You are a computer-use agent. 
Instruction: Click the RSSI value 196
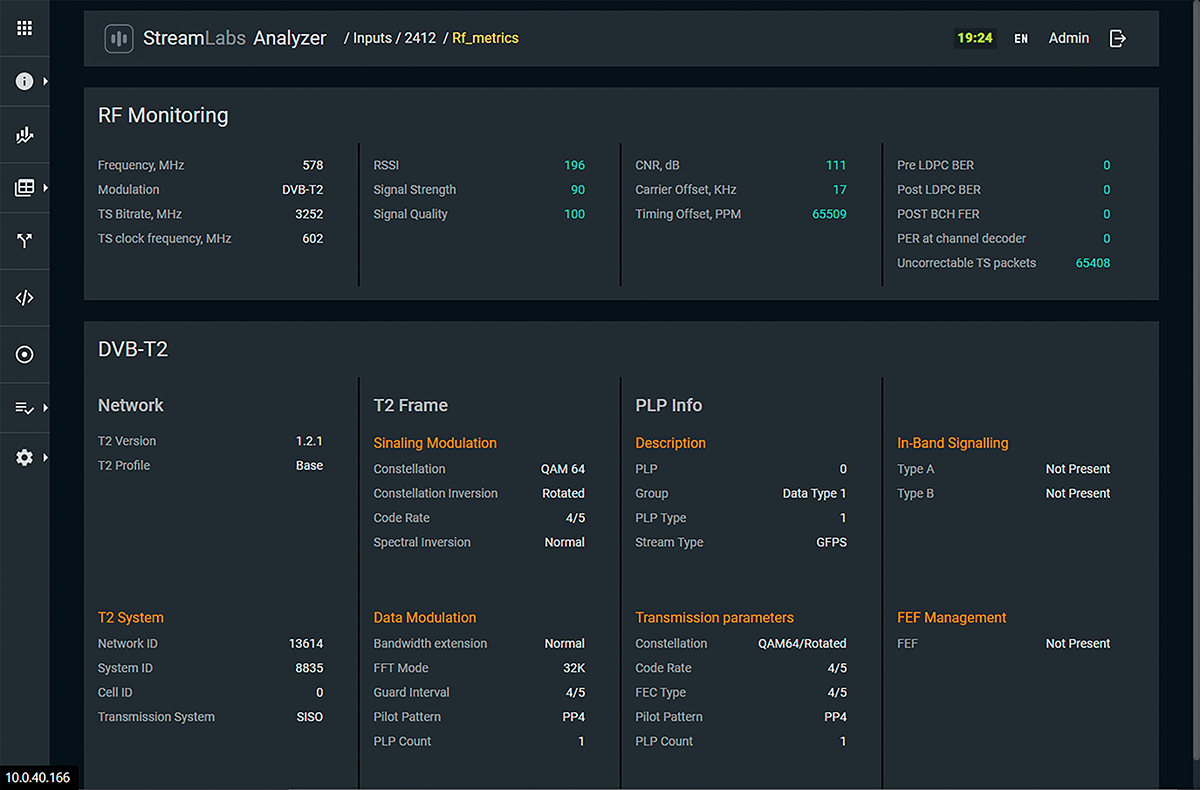click(575, 165)
